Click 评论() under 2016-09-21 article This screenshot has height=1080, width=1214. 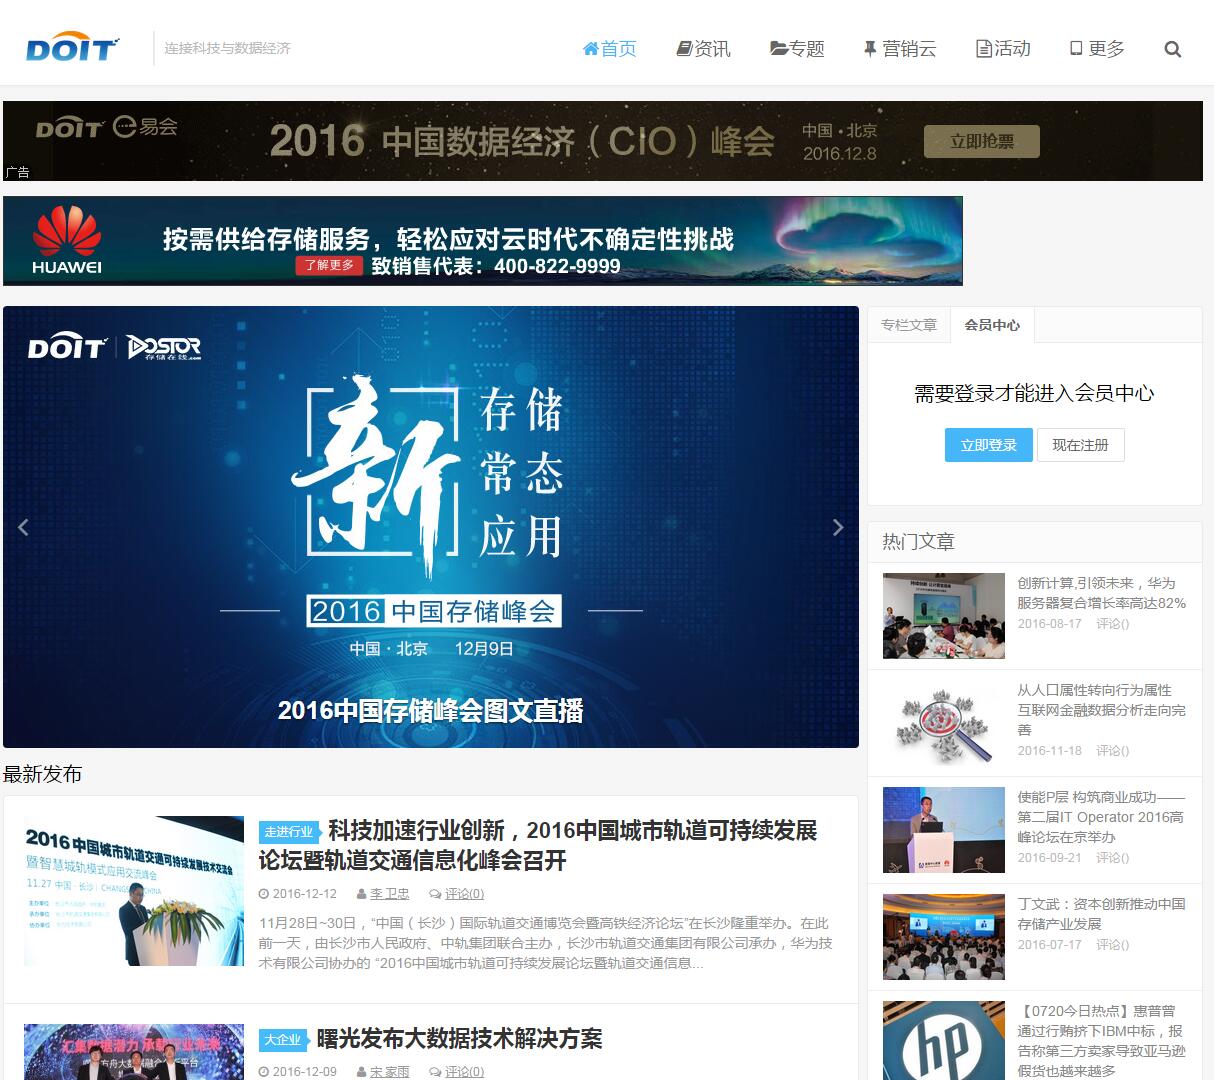pyautogui.click(x=1112, y=857)
